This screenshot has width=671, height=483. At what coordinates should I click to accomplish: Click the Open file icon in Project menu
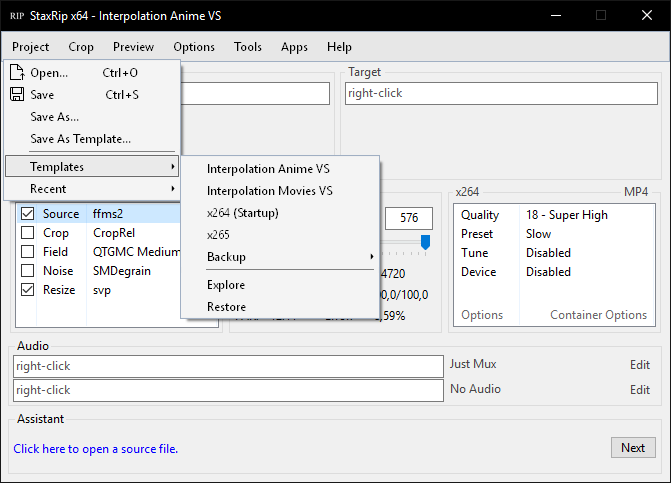coord(17,73)
